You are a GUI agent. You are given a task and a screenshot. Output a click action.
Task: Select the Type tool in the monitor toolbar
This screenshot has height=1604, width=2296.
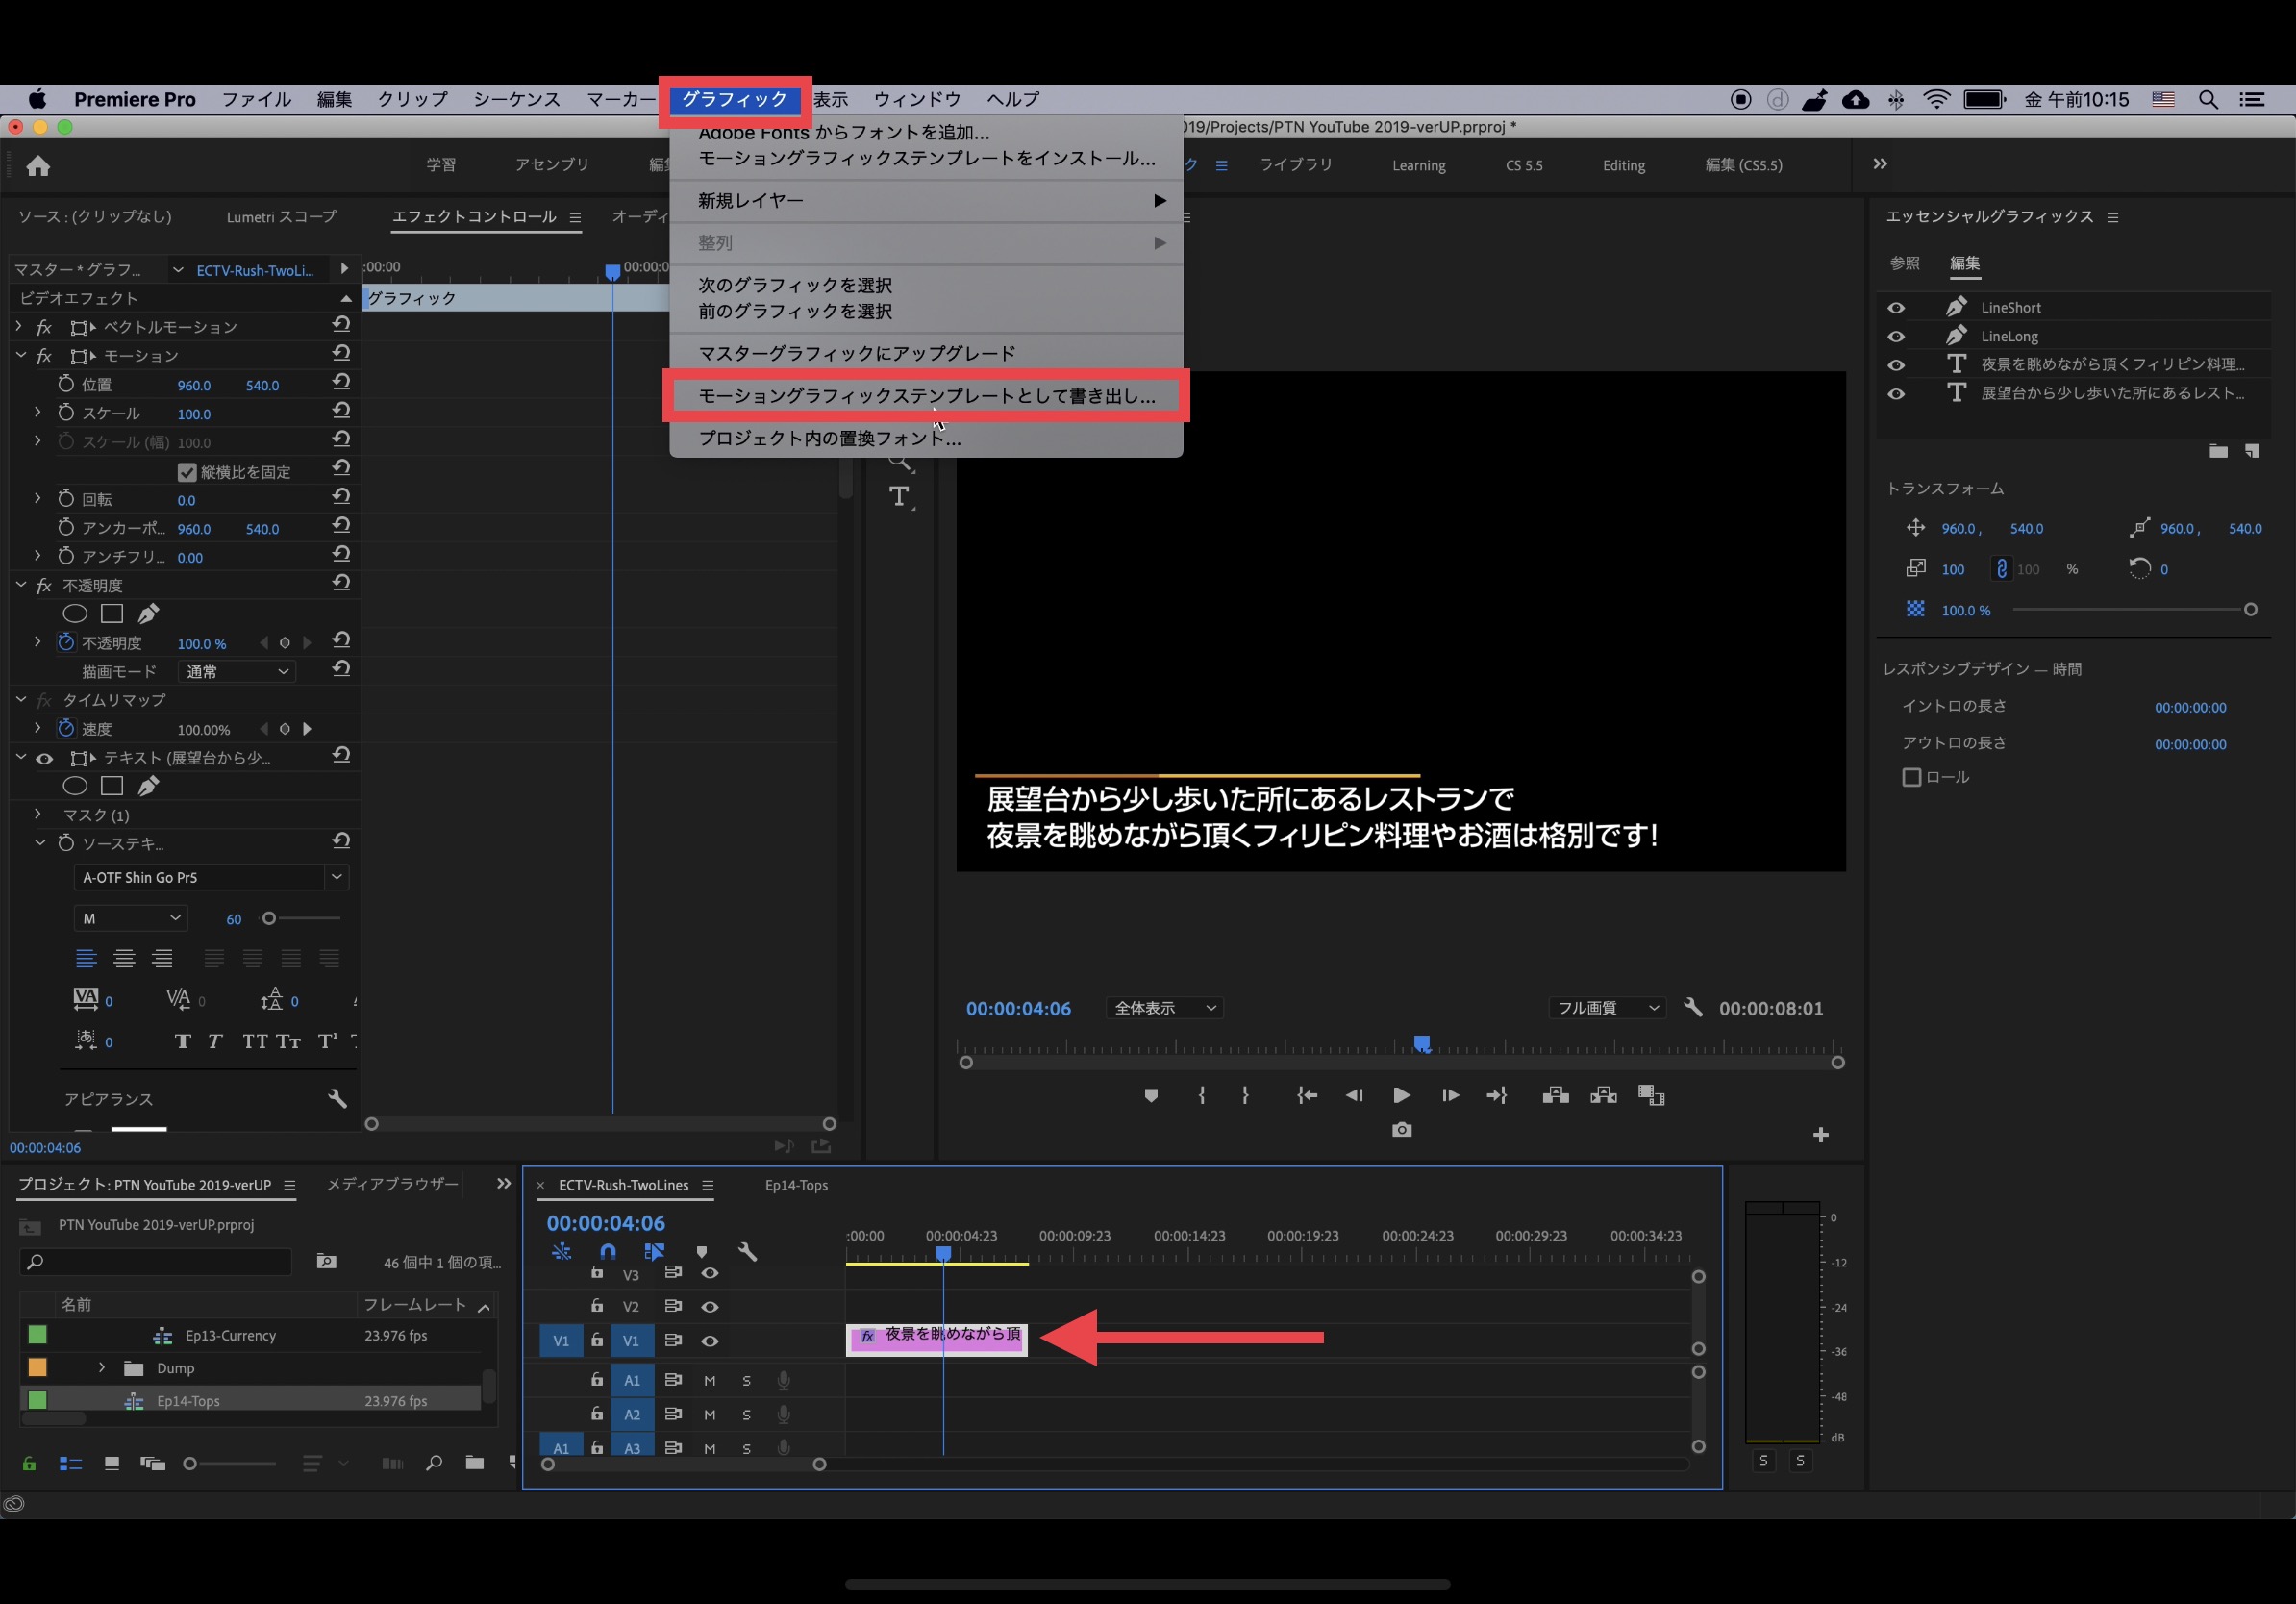(899, 496)
